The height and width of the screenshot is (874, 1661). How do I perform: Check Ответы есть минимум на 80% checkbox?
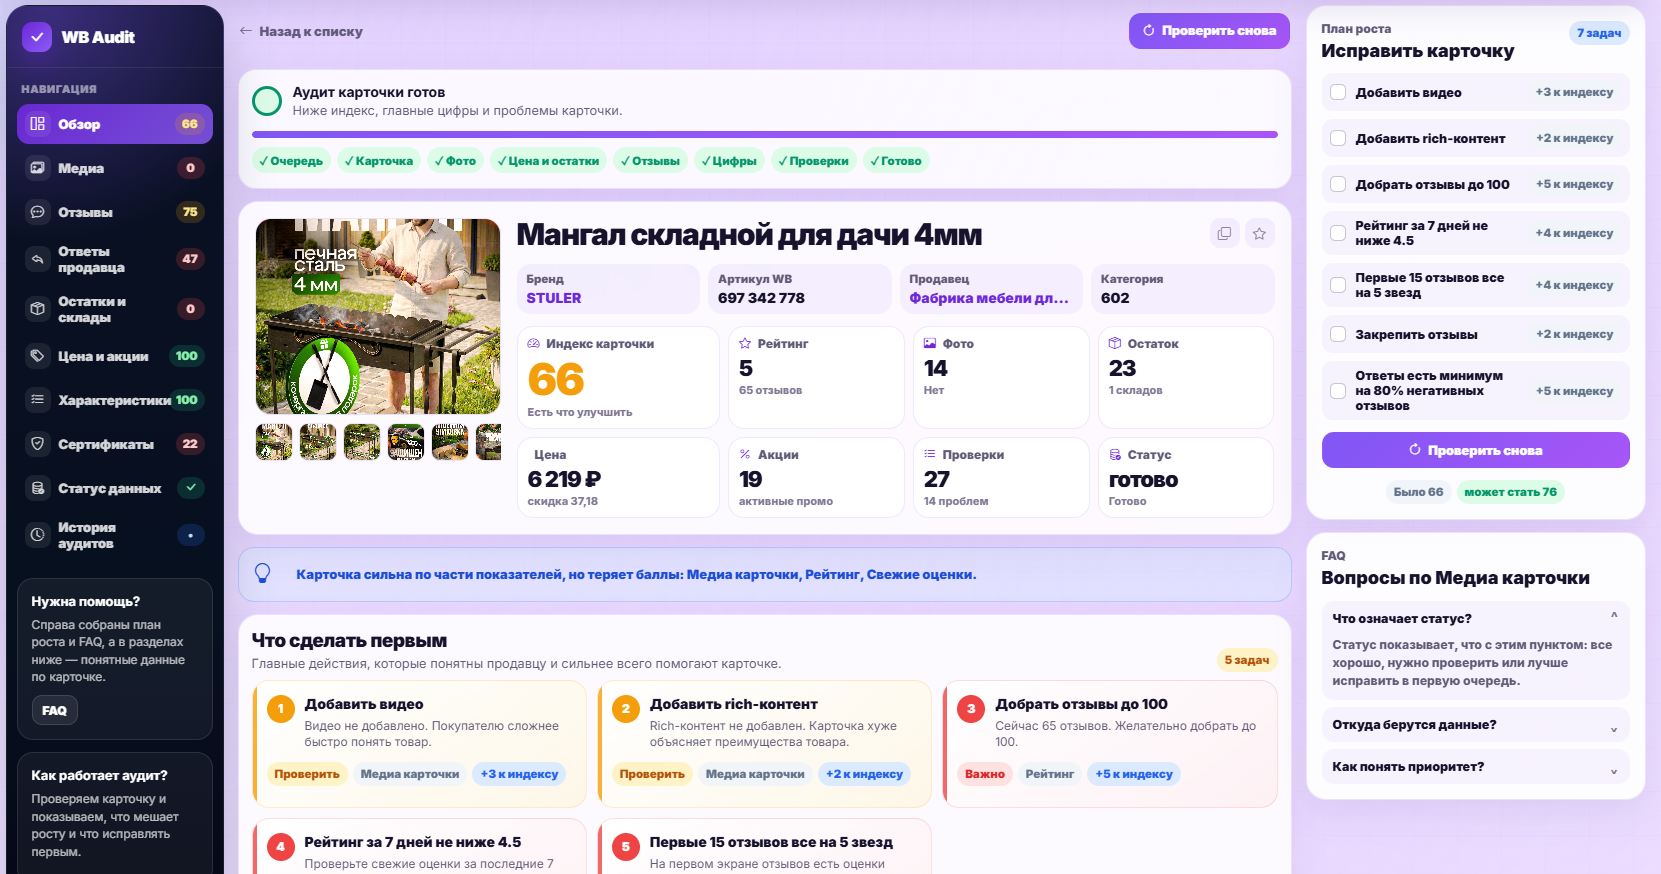pos(1338,391)
